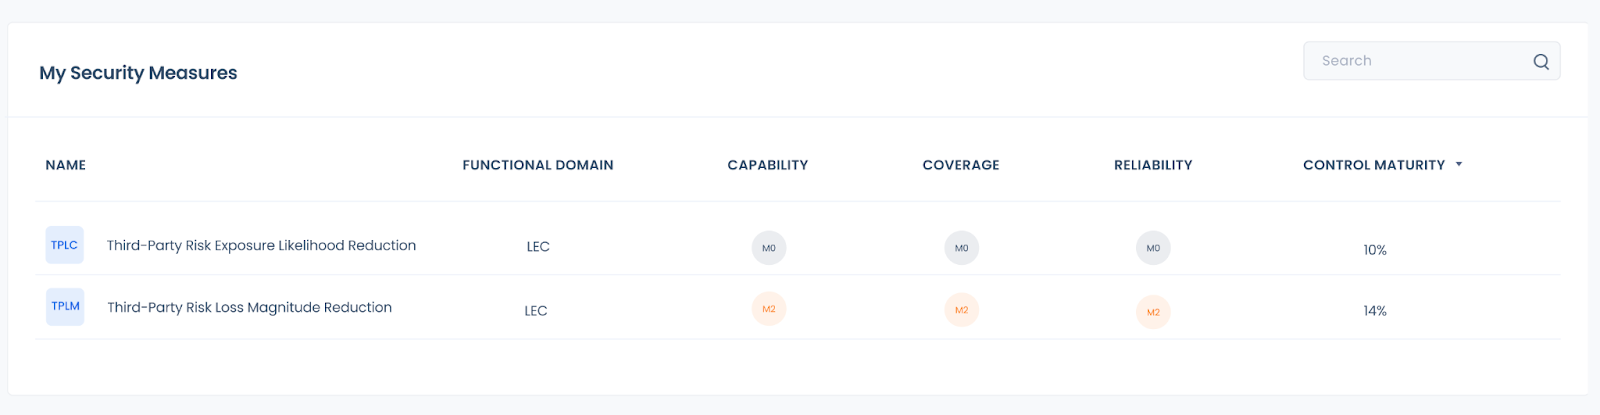Focus the Search input field

click(x=1432, y=61)
